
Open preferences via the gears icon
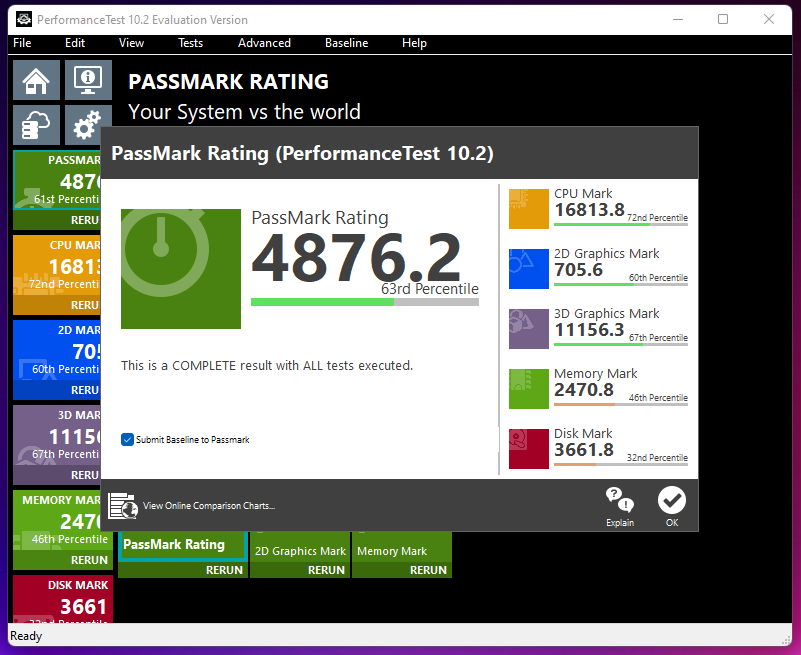(87, 124)
